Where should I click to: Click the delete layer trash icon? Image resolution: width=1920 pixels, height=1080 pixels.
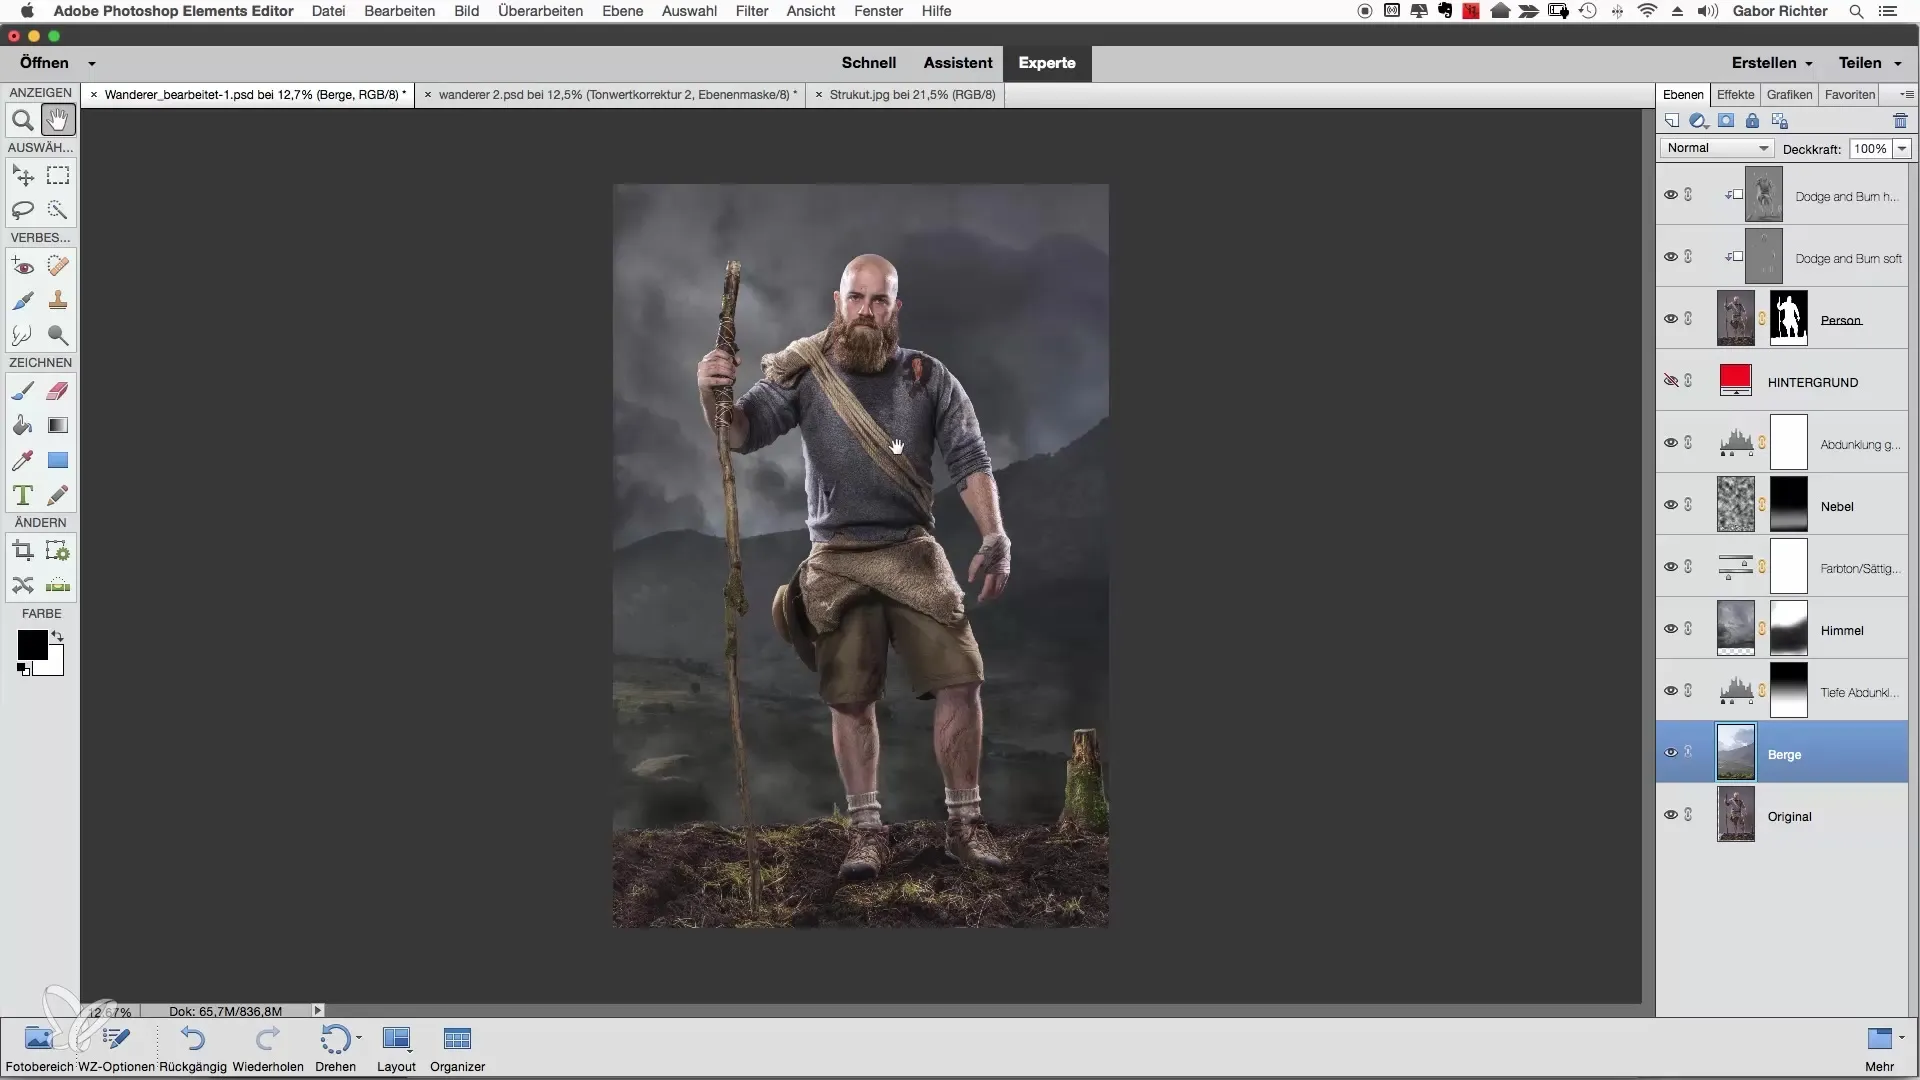[x=1900, y=121]
